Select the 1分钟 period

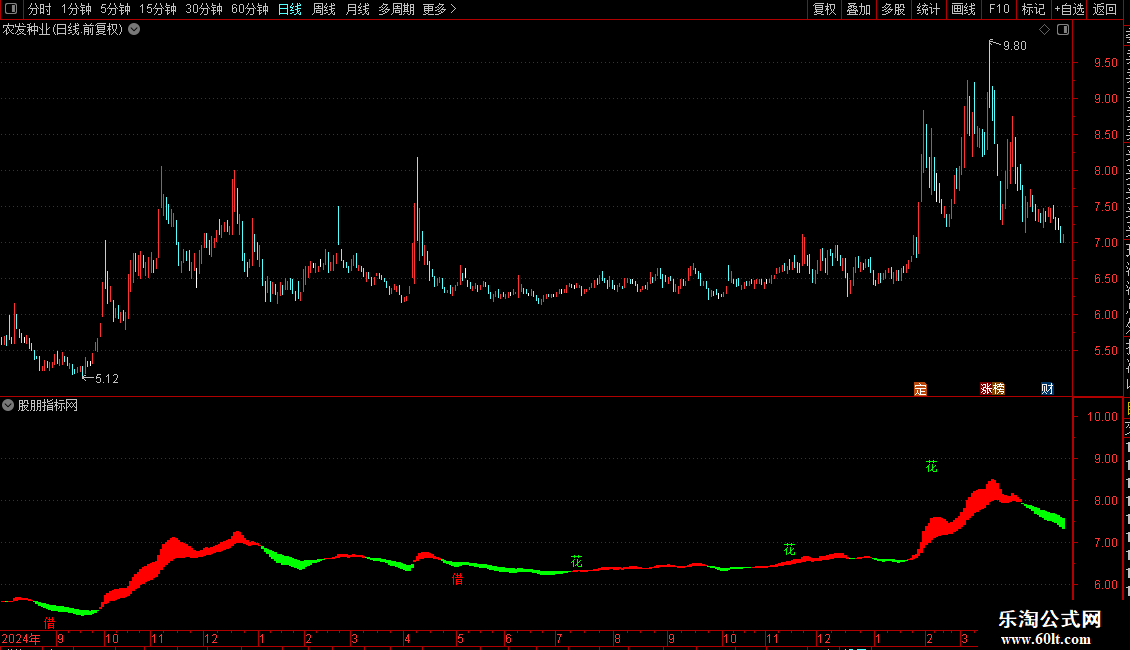[x=76, y=9]
